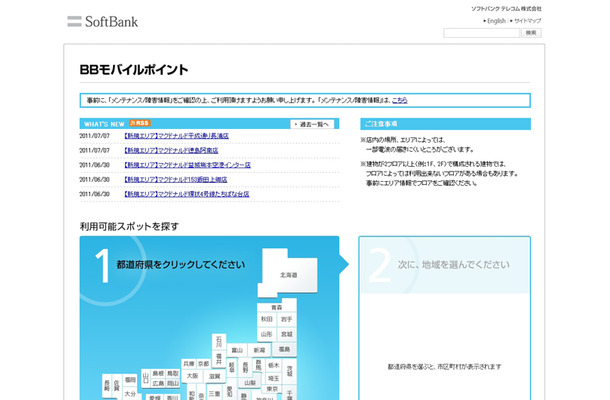Select 石川 prefecture tile

point(219,341)
